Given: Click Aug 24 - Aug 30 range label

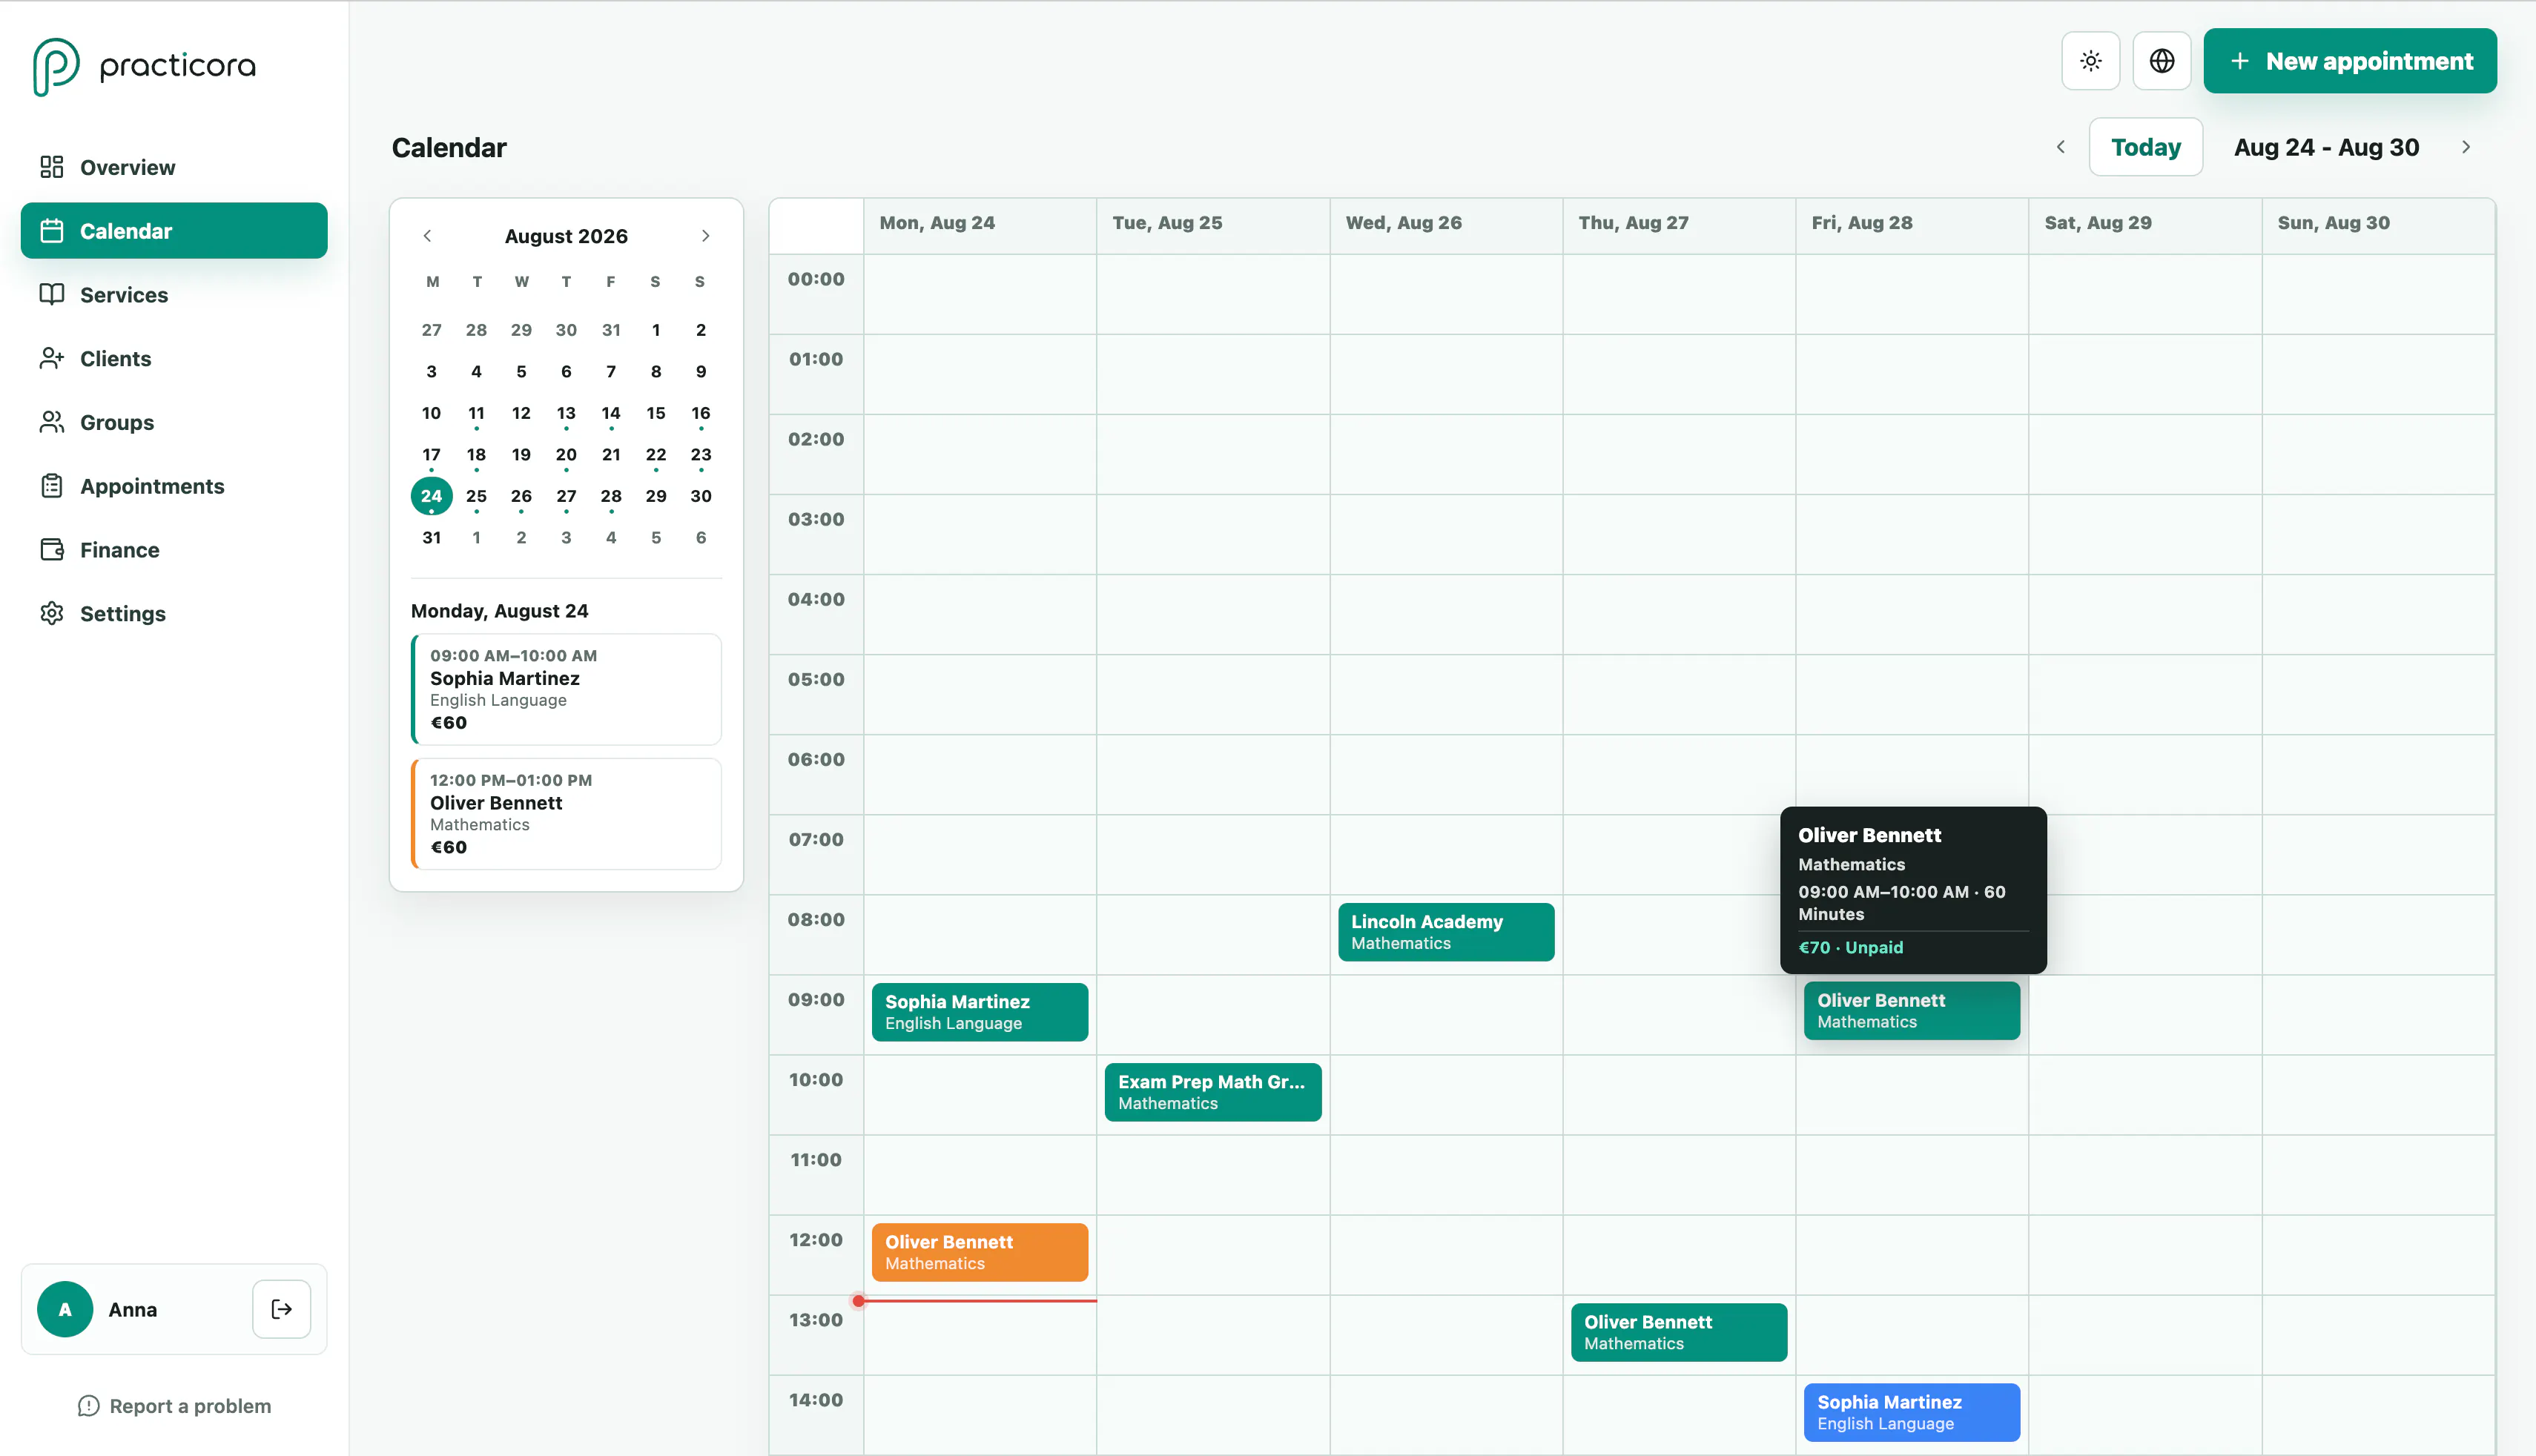Looking at the screenshot, I should [x=2326, y=148].
